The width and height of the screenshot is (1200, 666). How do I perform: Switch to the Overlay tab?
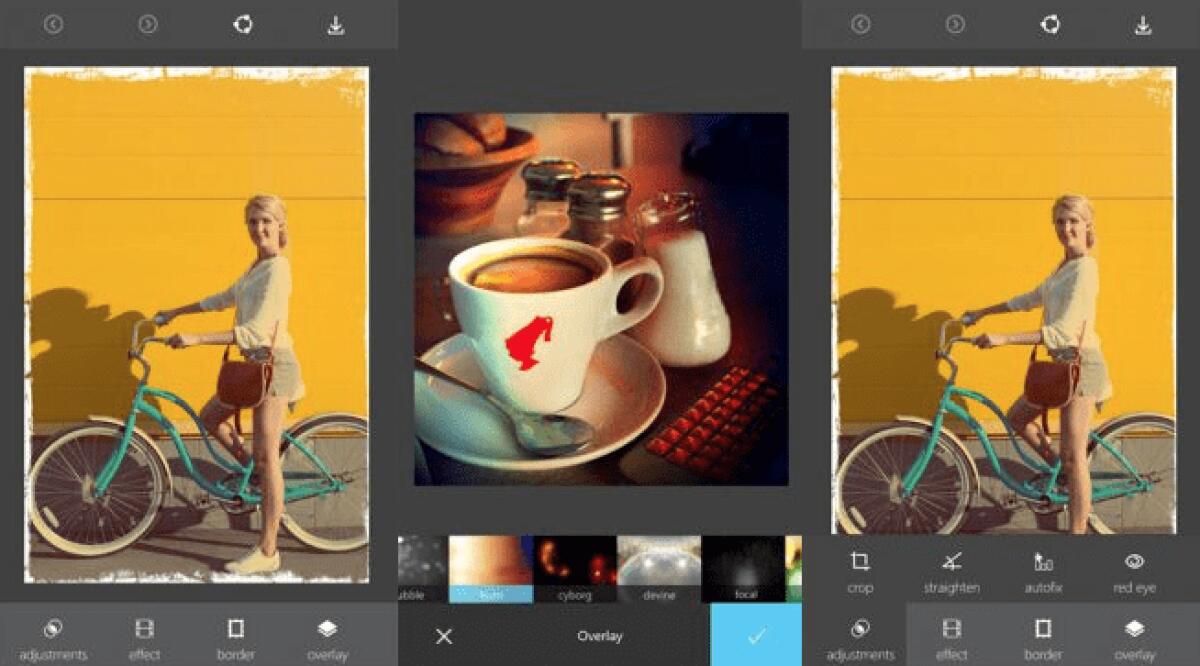tap(600, 635)
